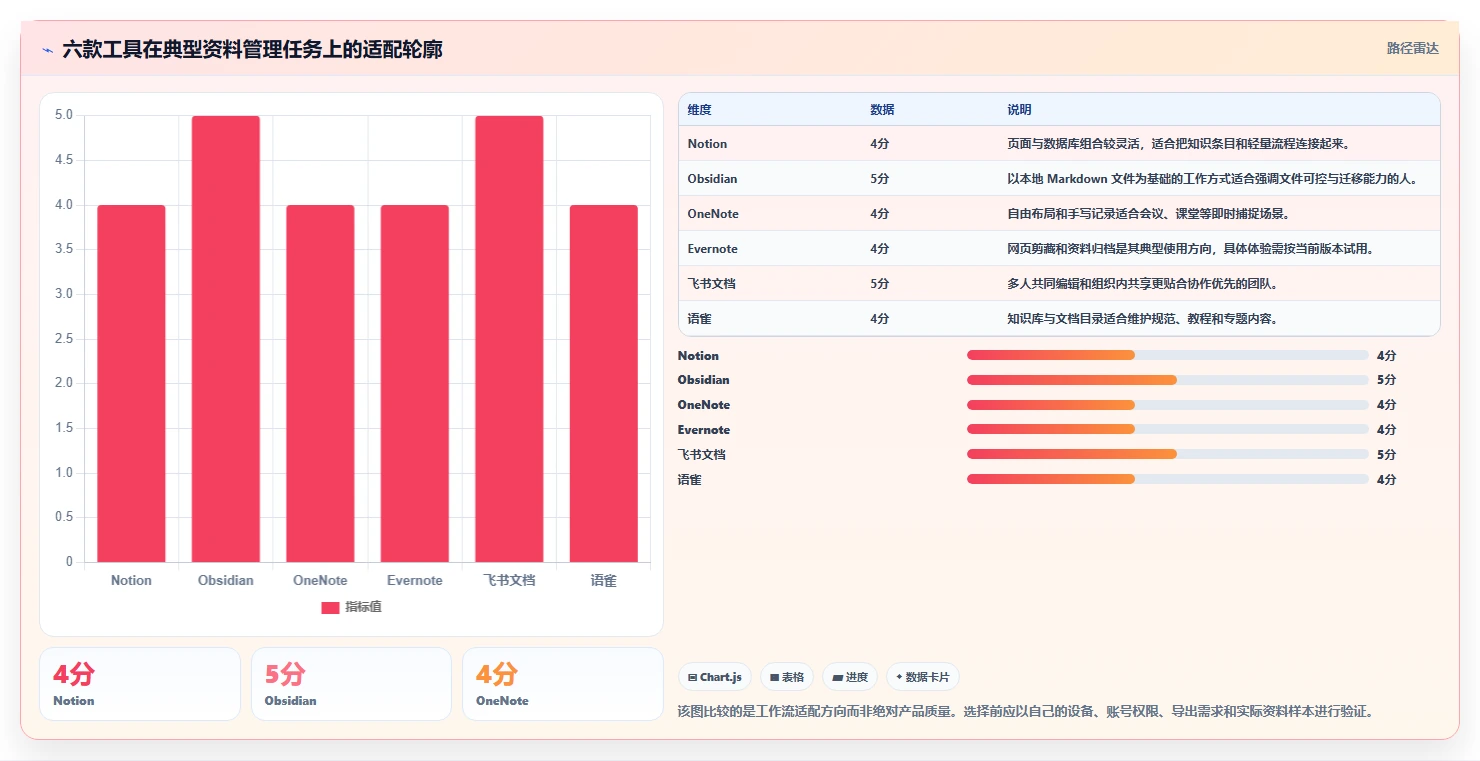This screenshot has width=1480, height=761.
Task: Click the Evernote progress bar
Action: [1167, 430]
